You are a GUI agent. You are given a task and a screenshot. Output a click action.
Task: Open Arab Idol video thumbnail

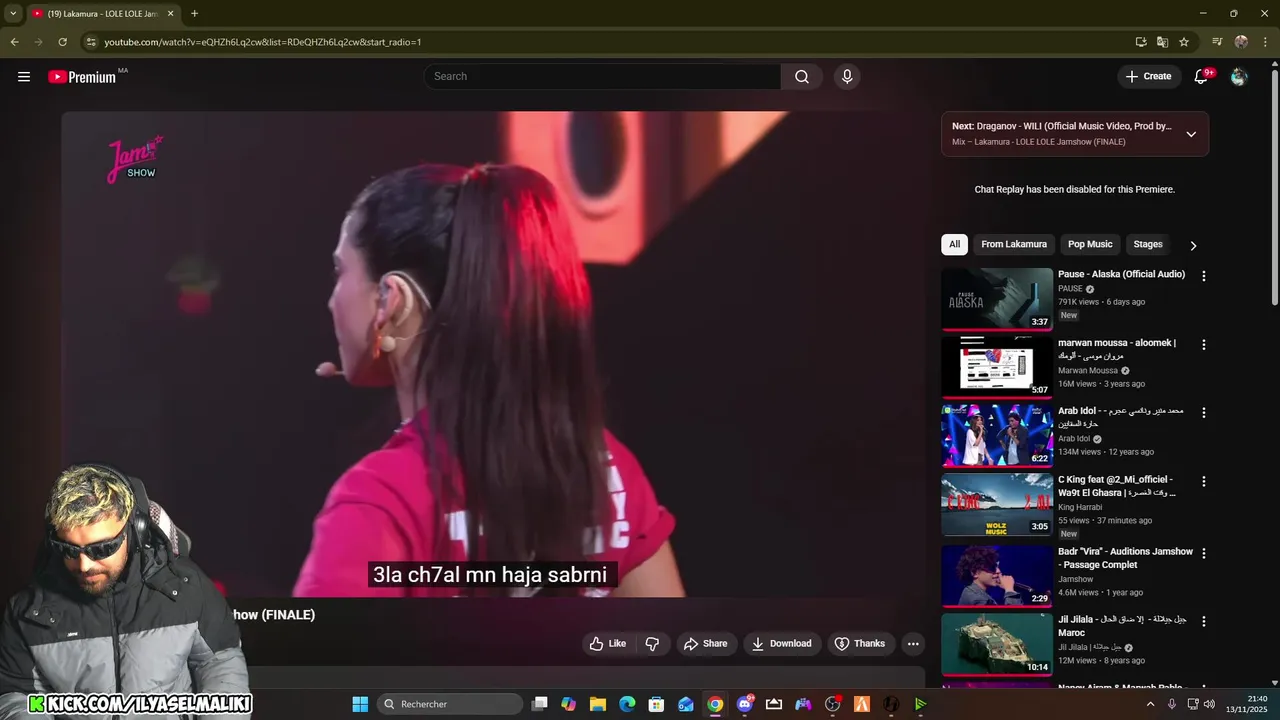(997, 436)
